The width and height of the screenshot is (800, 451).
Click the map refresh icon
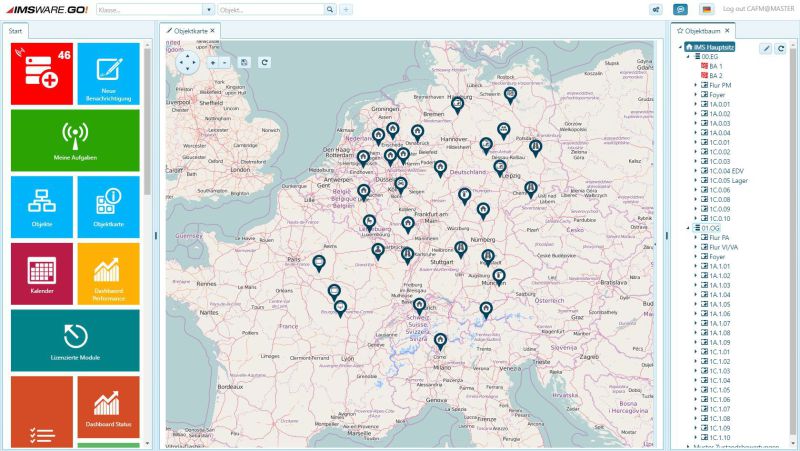tap(264, 62)
